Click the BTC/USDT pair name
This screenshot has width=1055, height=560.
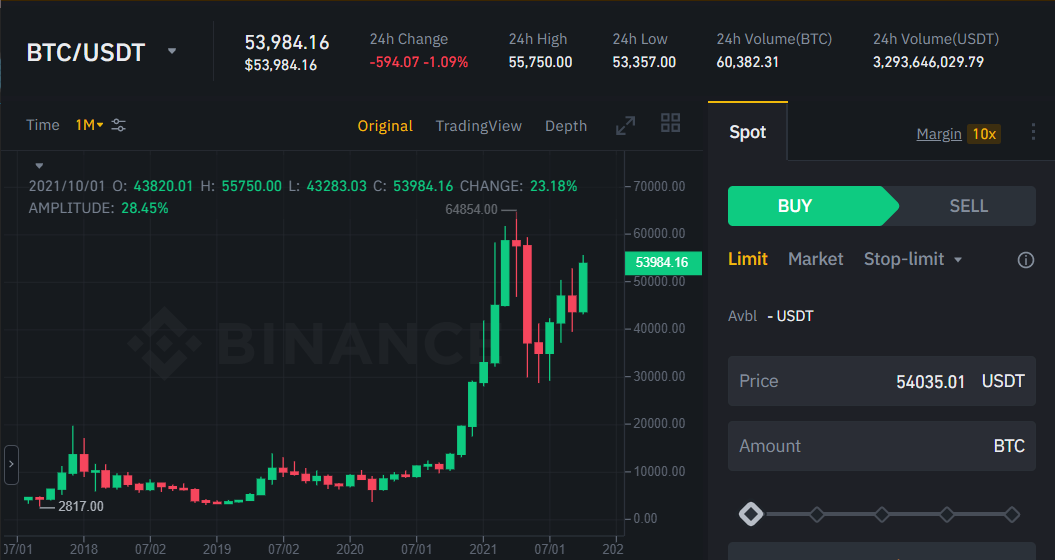[x=85, y=52]
